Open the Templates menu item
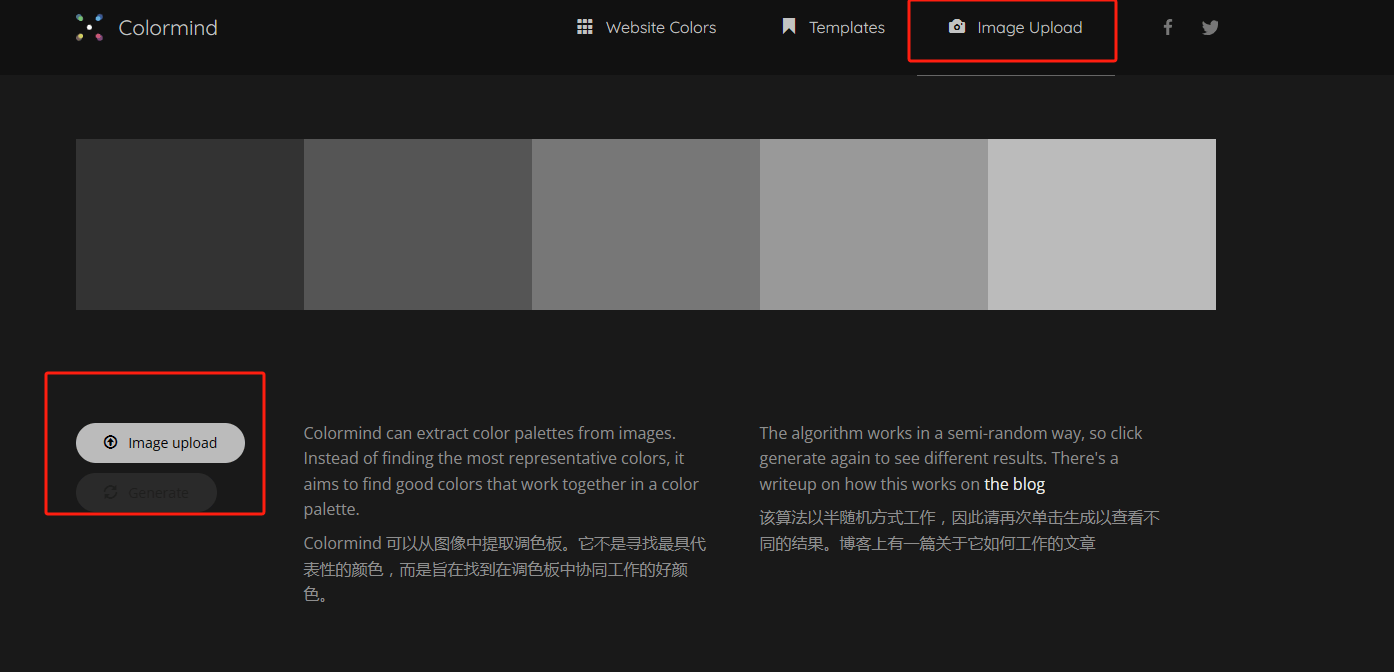 pos(844,27)
